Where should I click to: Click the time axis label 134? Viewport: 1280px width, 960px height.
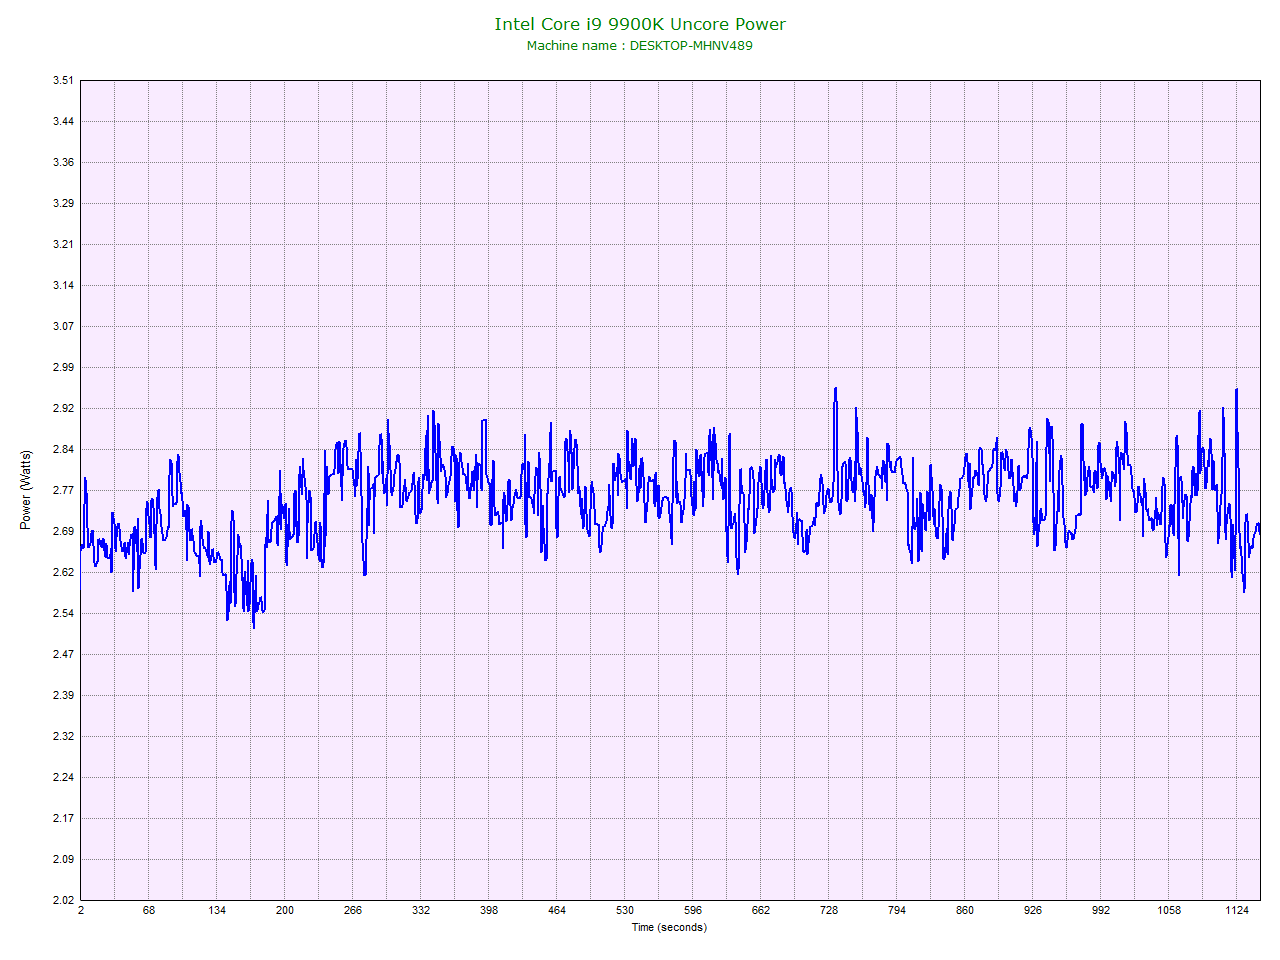coord(217,911)
